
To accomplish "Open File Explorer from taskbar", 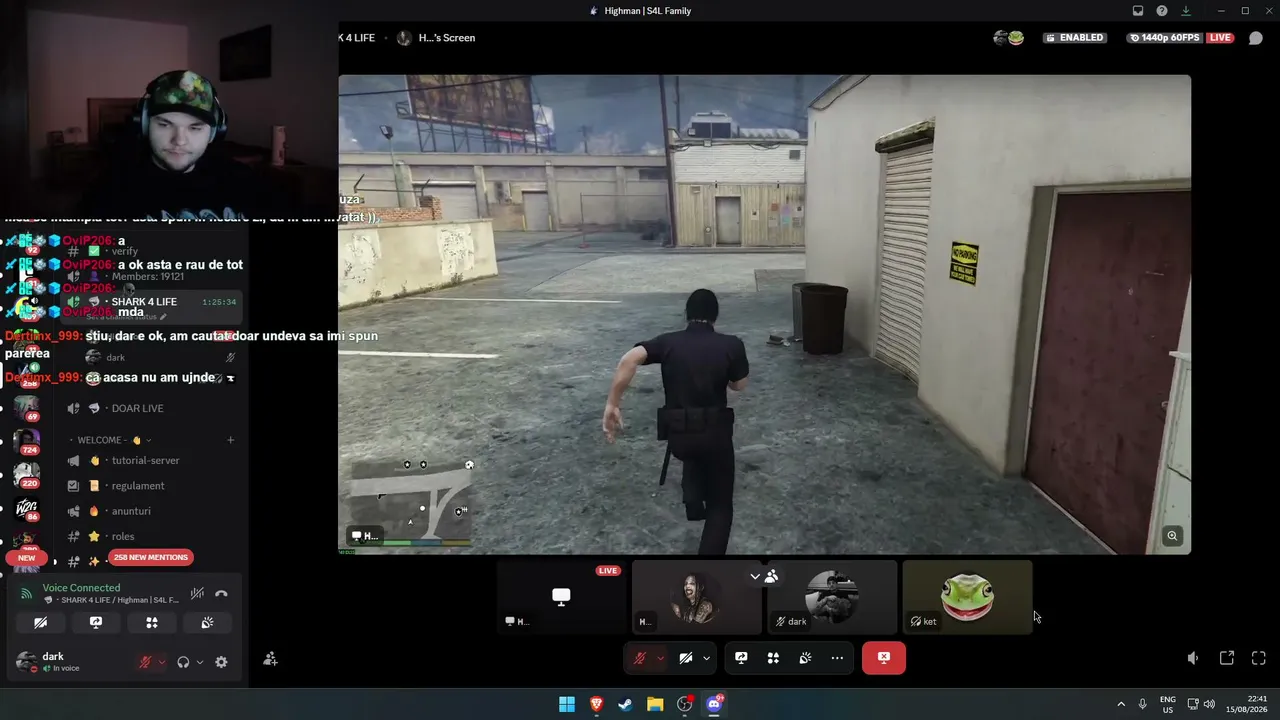I will (x=655, y=704).
